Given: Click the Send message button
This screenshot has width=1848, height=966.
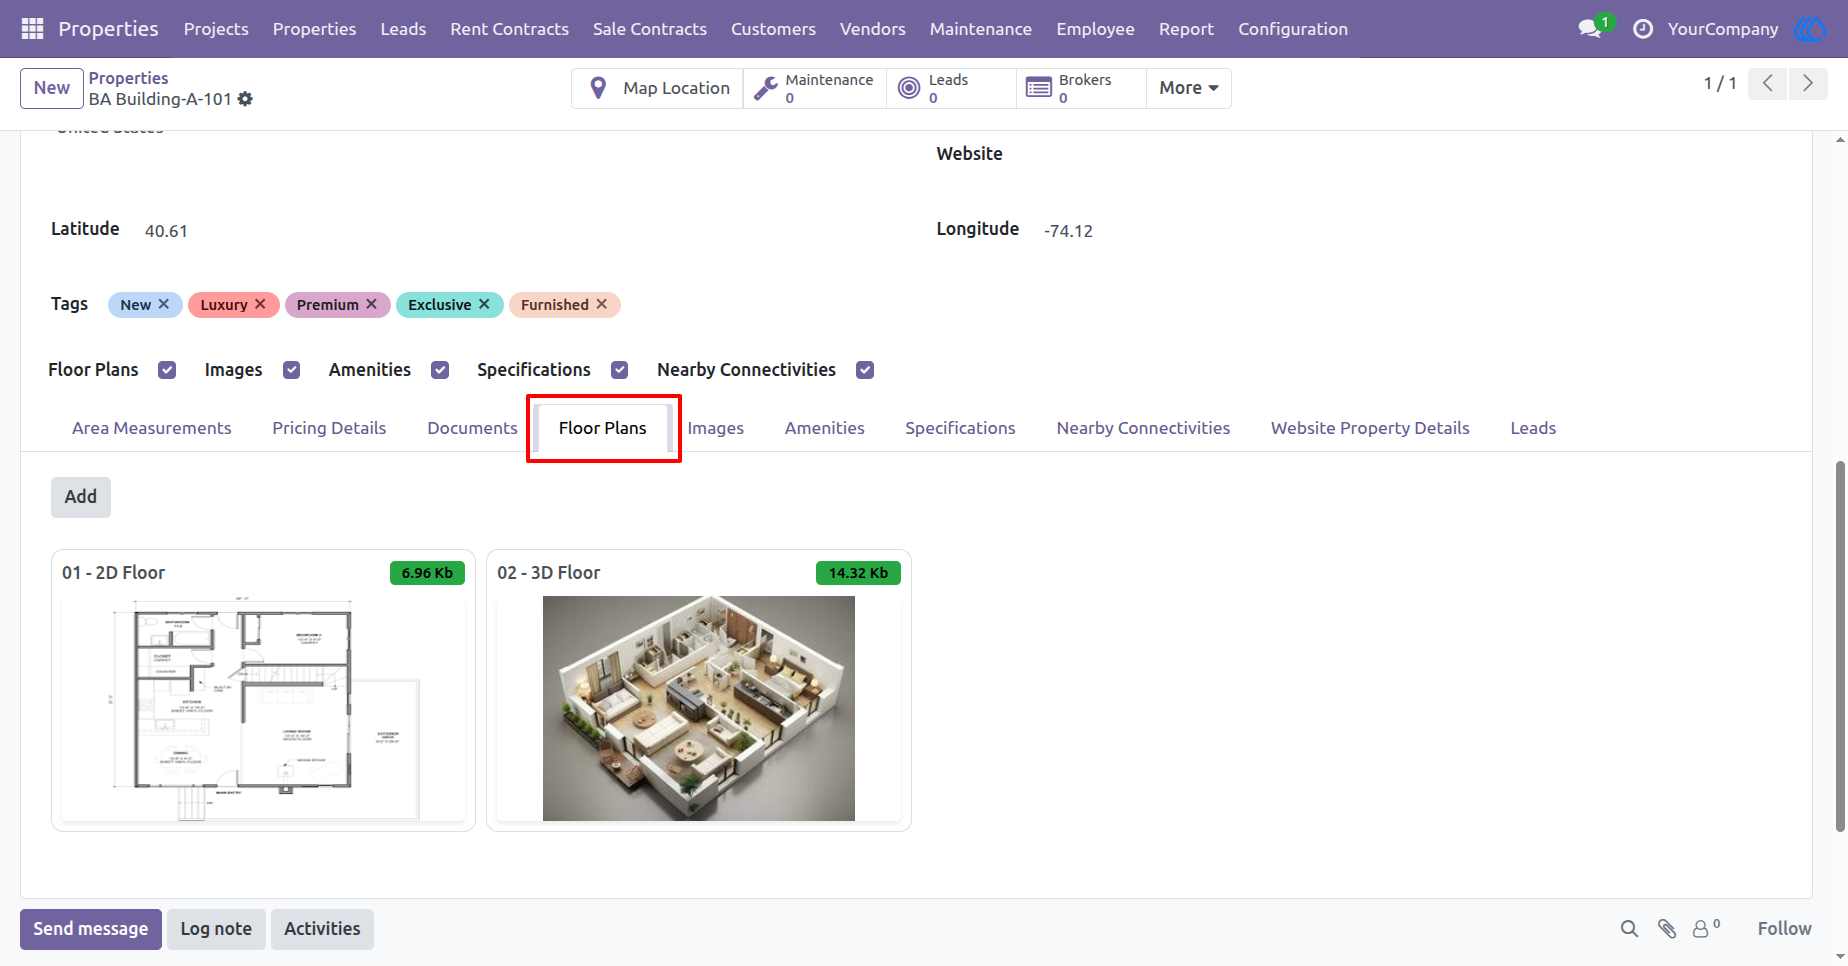Looking at the screenshot, I should coord(90,929).
